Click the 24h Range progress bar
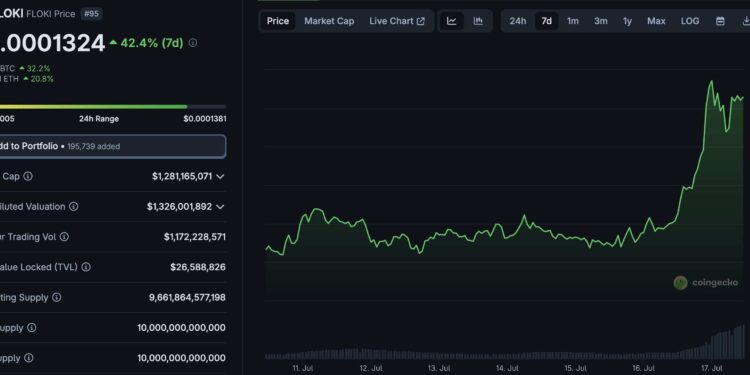750x375 pixels. coord(113,107)
